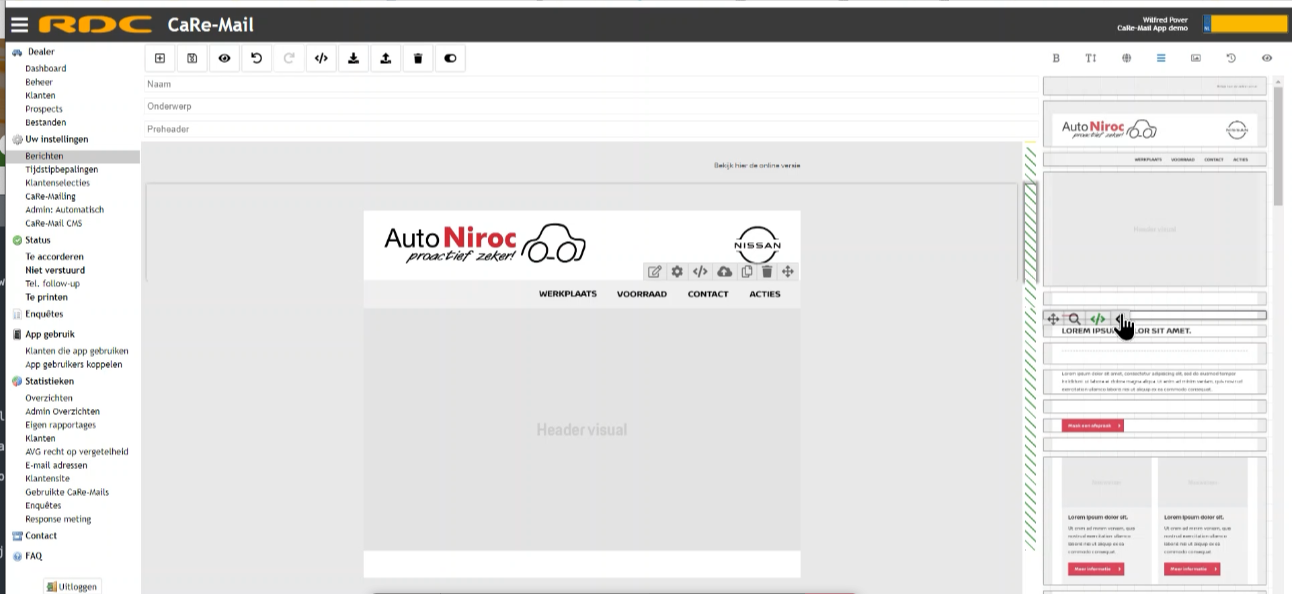This screenshot has width=1292, height=594.
Task: Click the 'Bekijk hier de online versie' link
Action: (756, 165)
